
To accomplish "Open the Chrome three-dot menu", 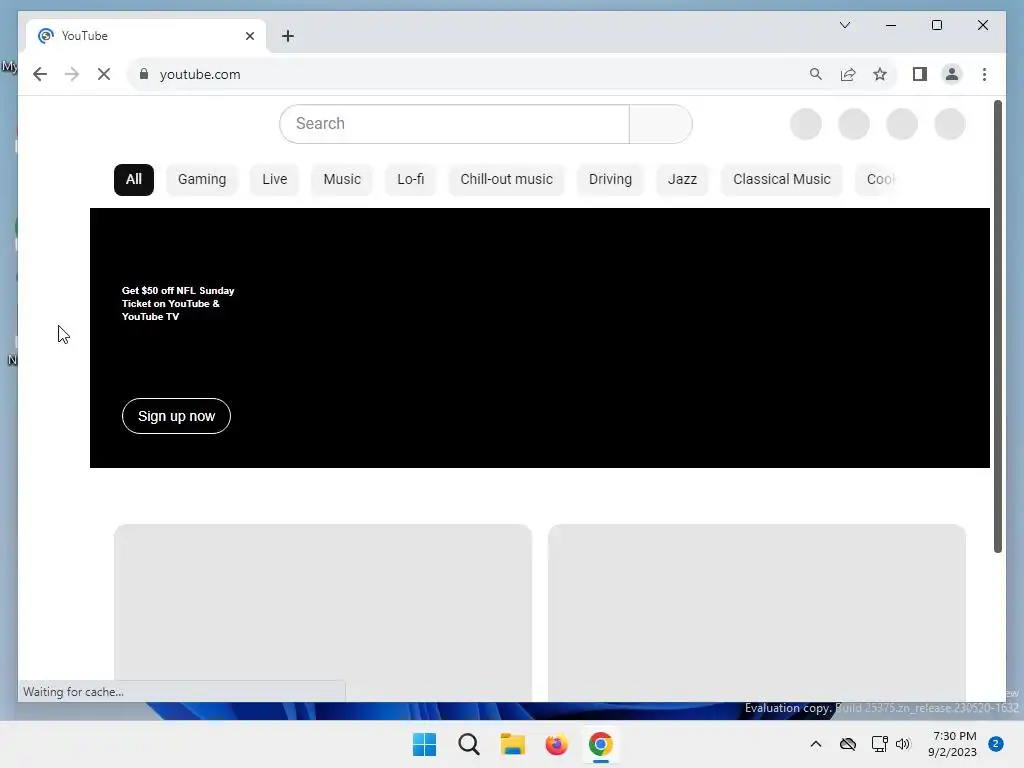I will pyautogui.click(x=984, y=74).
